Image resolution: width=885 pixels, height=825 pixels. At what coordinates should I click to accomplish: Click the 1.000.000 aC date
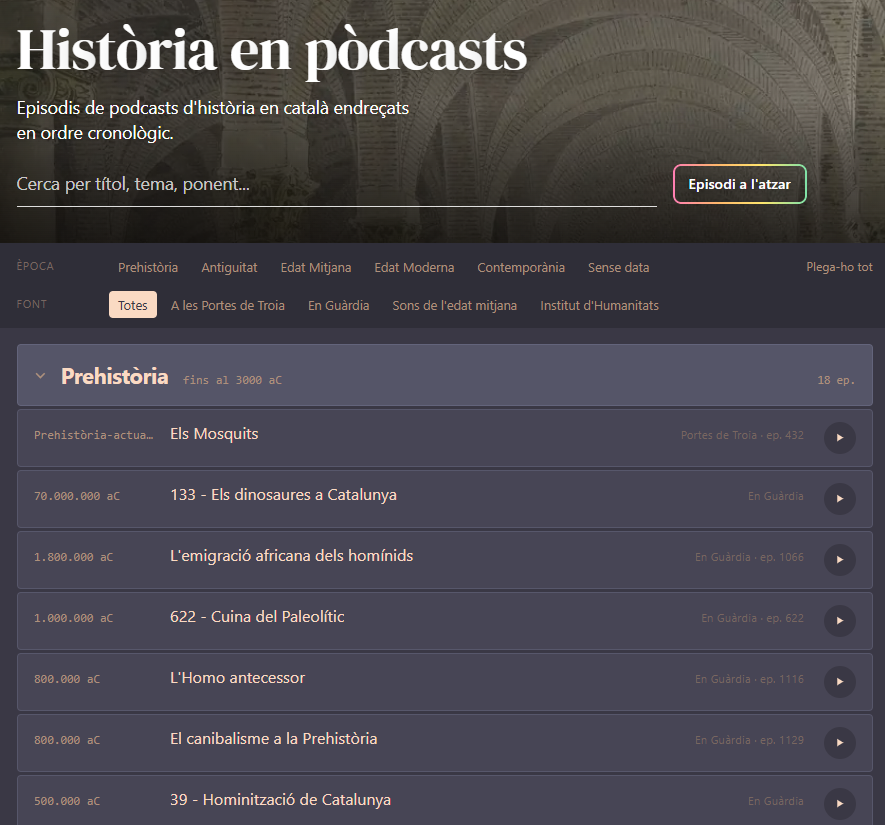tap(73, 618)
